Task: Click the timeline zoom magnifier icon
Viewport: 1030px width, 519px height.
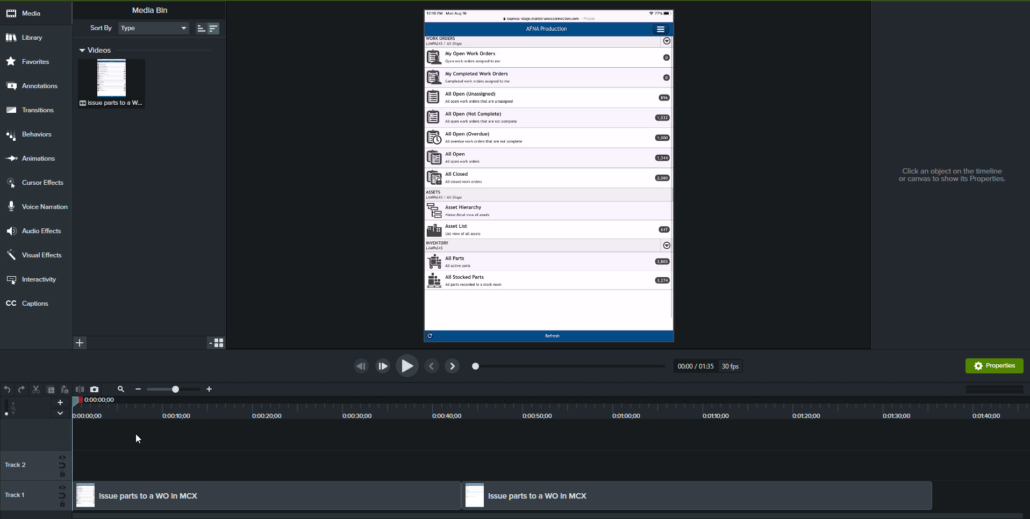Action: 121,390
